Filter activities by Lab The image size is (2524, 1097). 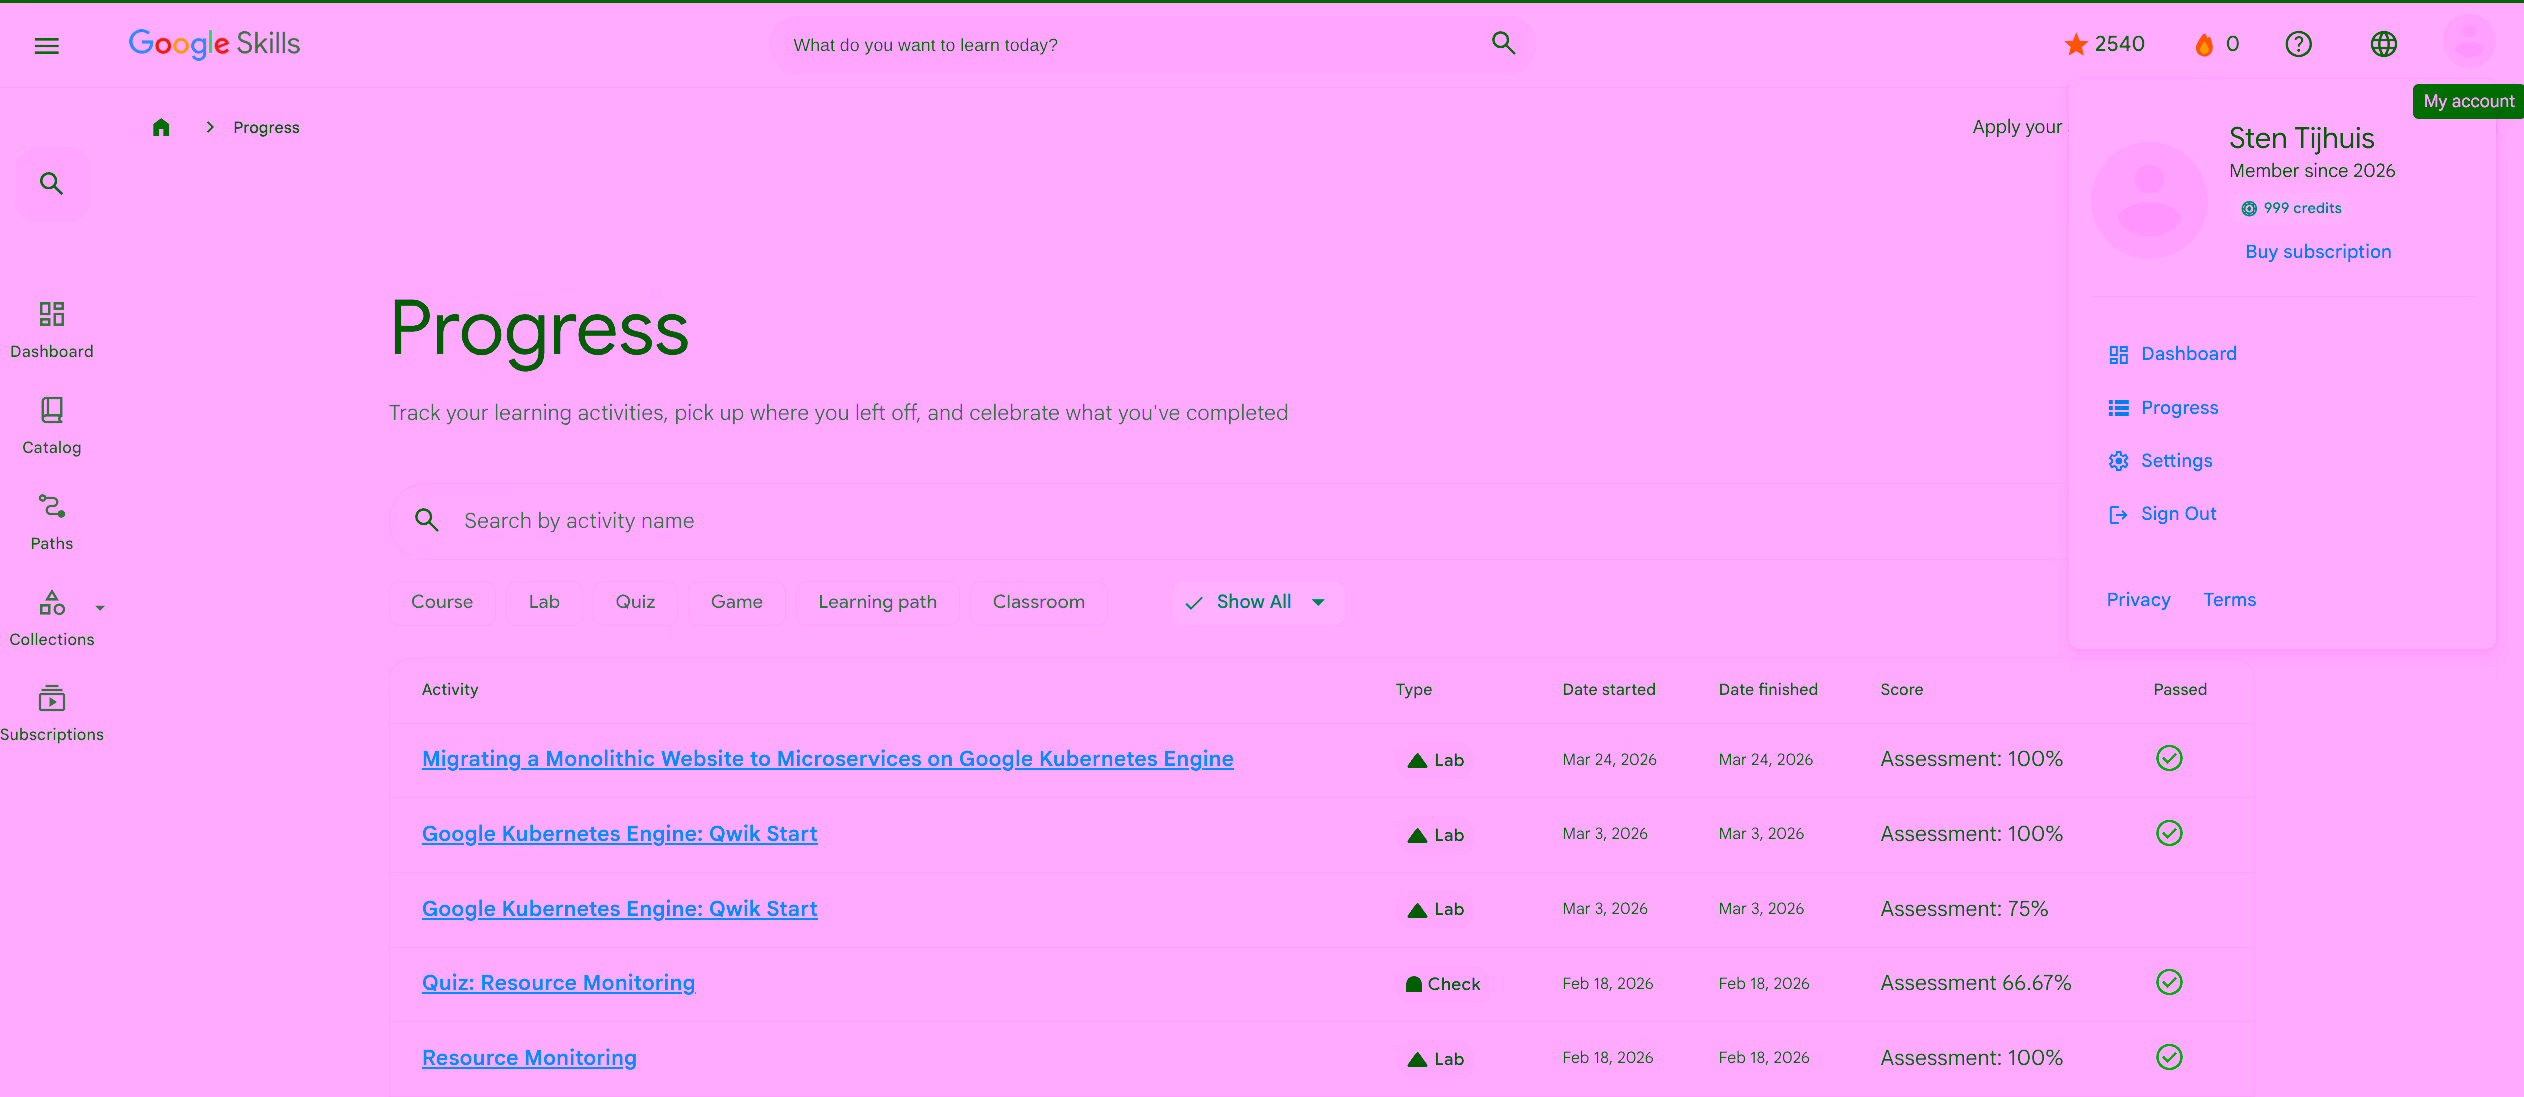[x=544, y=602]
